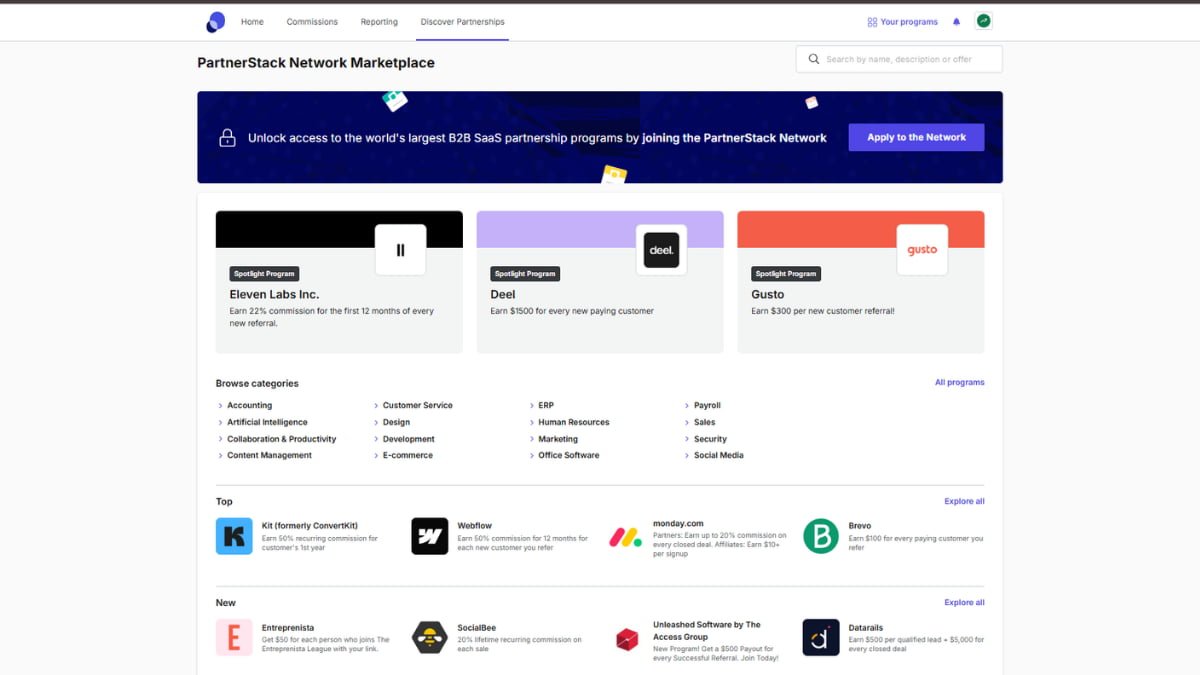The height and width of the screenshot is (675, 1200).
Task: Open the All programs link
Action: [x=960, y=382]
